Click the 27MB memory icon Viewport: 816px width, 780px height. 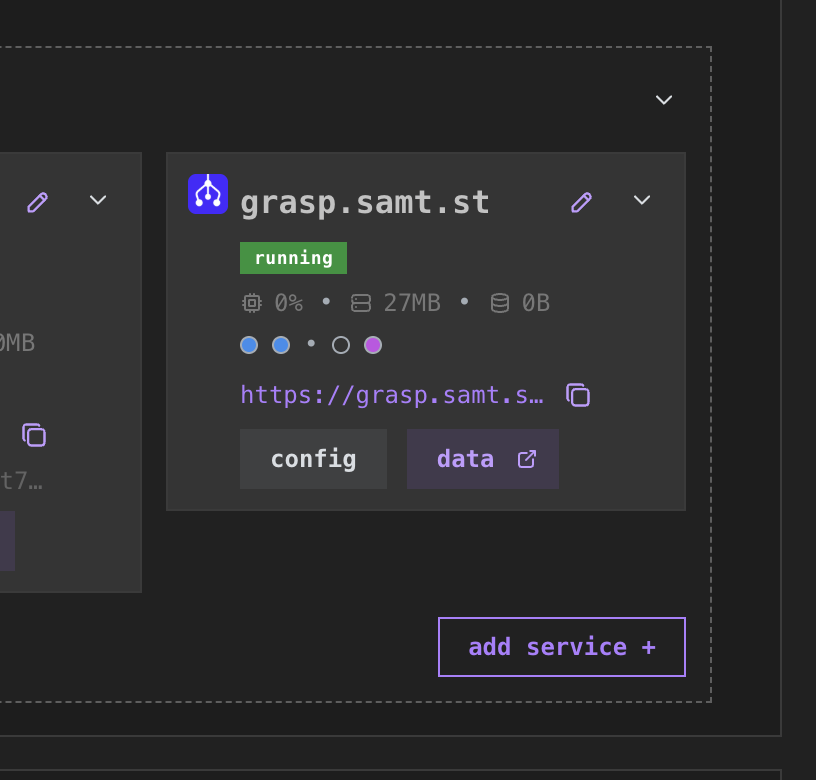point(361,303)
